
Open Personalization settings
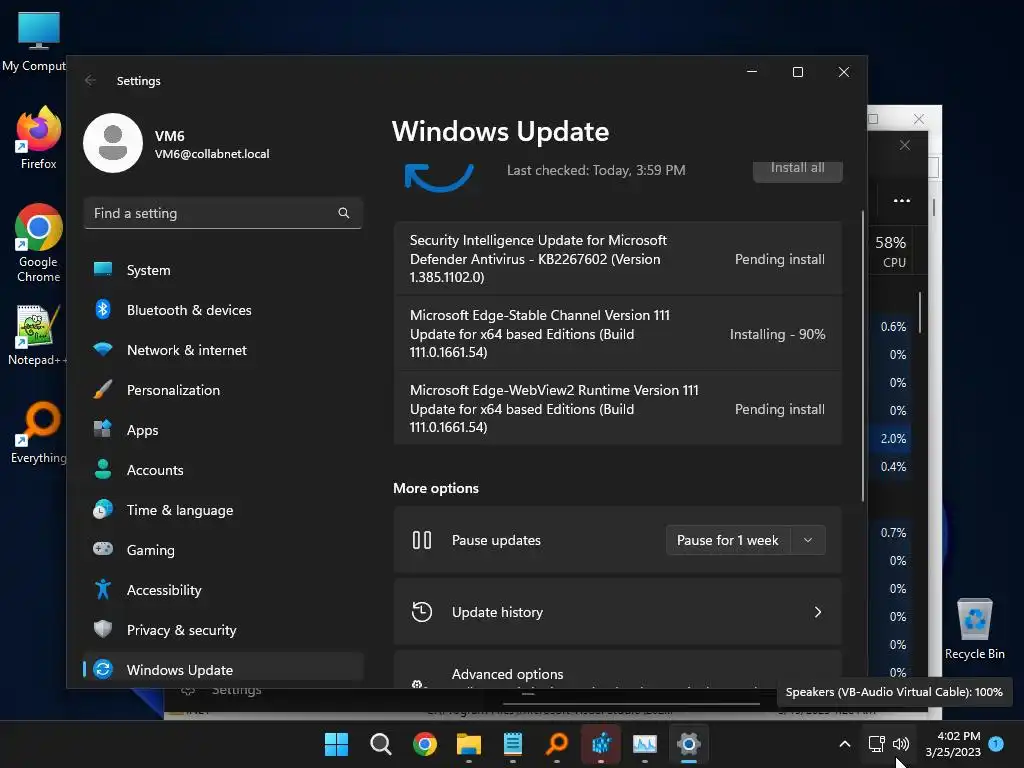pos(223,390)
